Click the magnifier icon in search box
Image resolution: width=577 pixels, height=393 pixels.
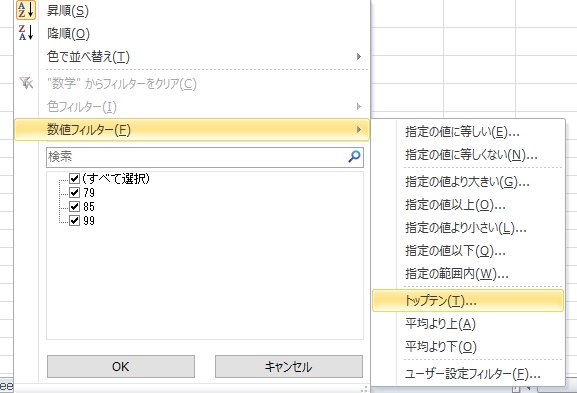354,157
